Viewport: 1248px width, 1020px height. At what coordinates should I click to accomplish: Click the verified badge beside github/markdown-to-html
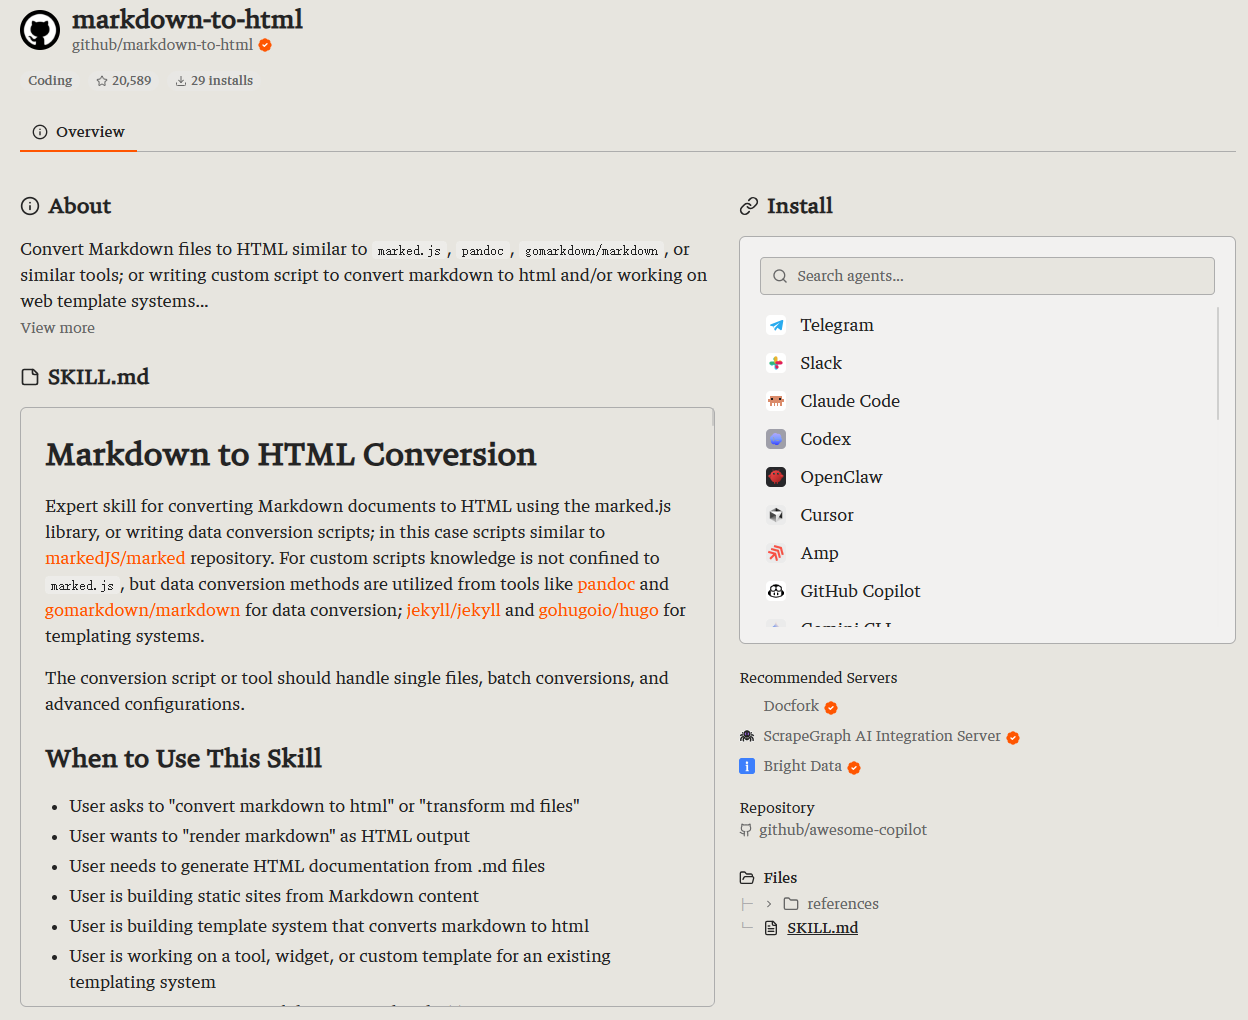tap(265, 45)
